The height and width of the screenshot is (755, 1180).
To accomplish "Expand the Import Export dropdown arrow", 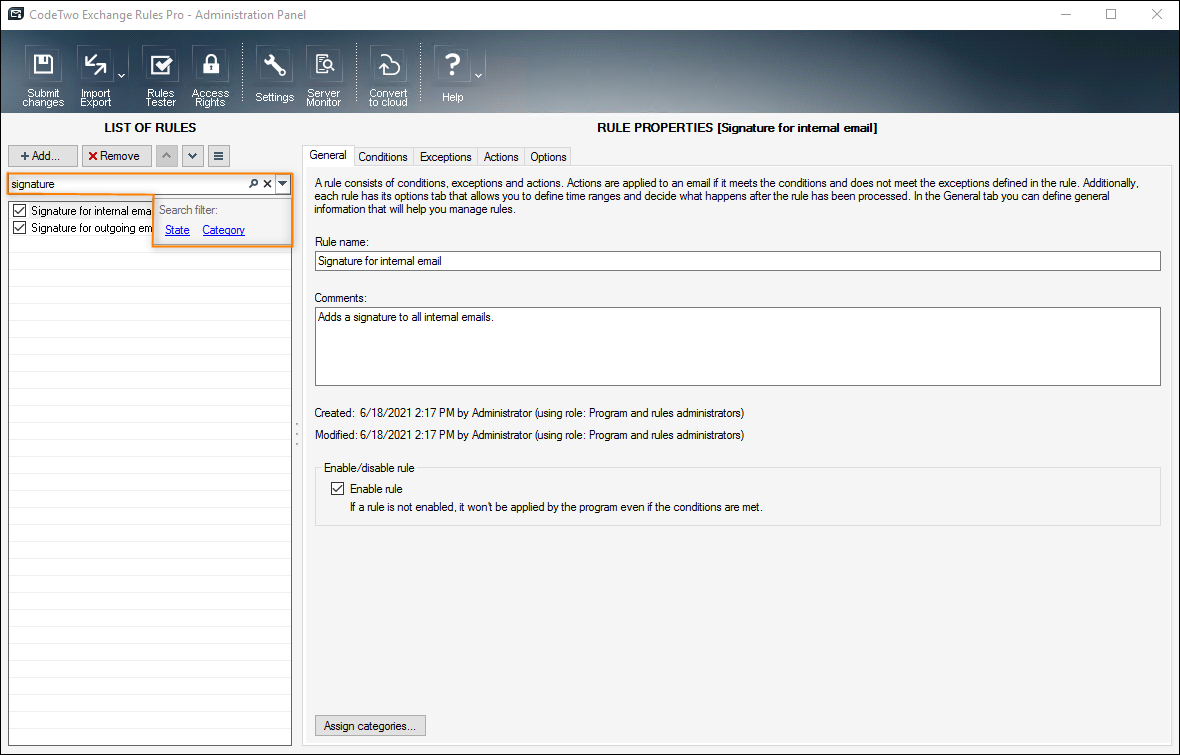I will [121, 76].
